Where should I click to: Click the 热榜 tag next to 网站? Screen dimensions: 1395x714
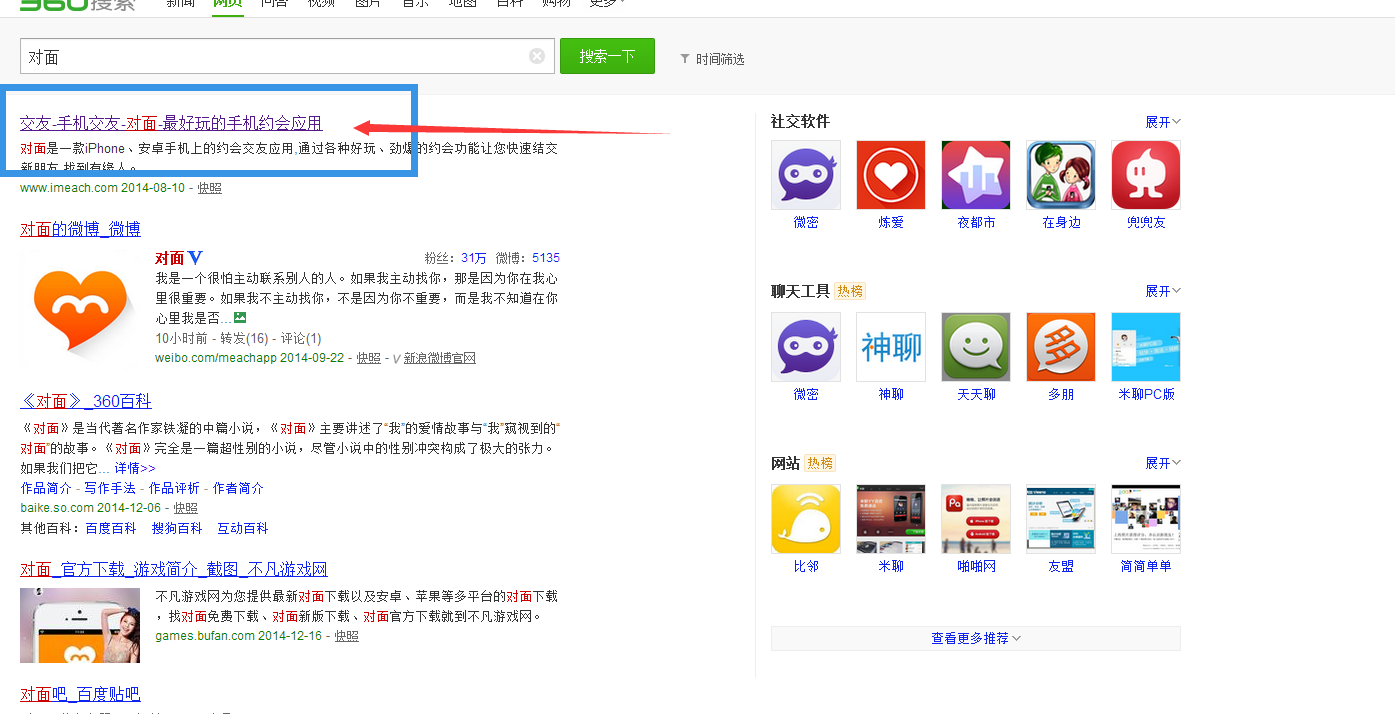[x=820, y=463]
